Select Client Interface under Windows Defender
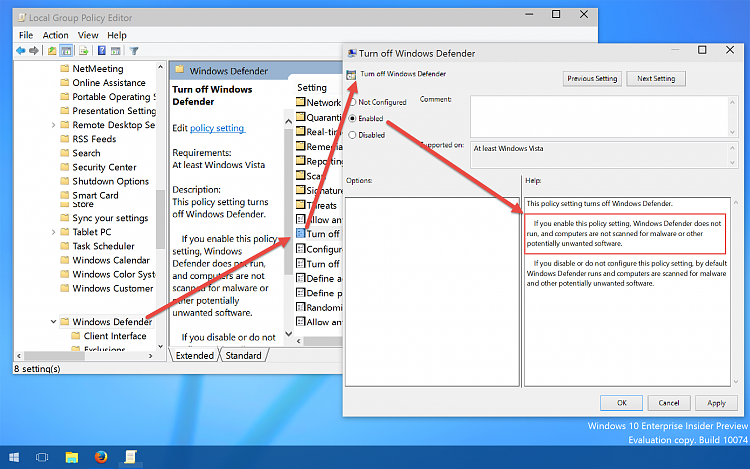The height and width of the screenshot is (469, 750). (x=115, y=336)
